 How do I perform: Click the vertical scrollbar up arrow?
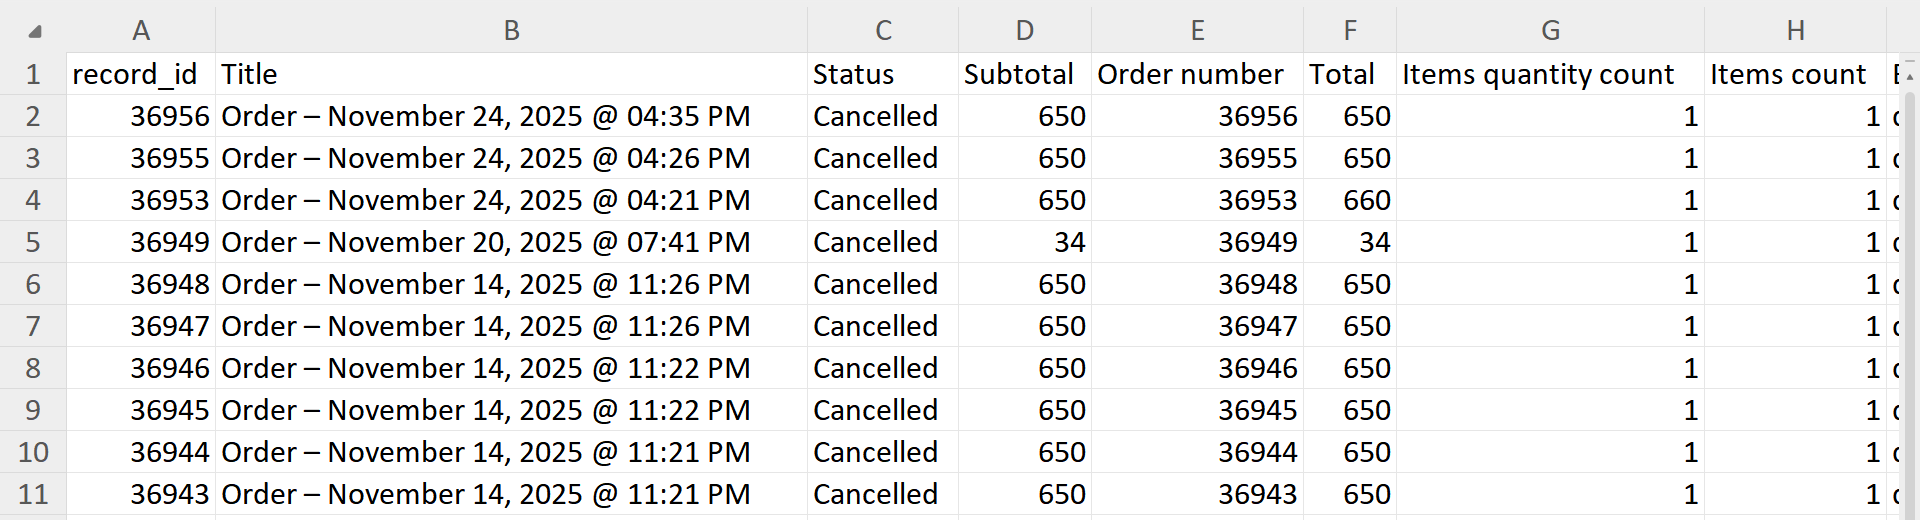coord(1909,76)
